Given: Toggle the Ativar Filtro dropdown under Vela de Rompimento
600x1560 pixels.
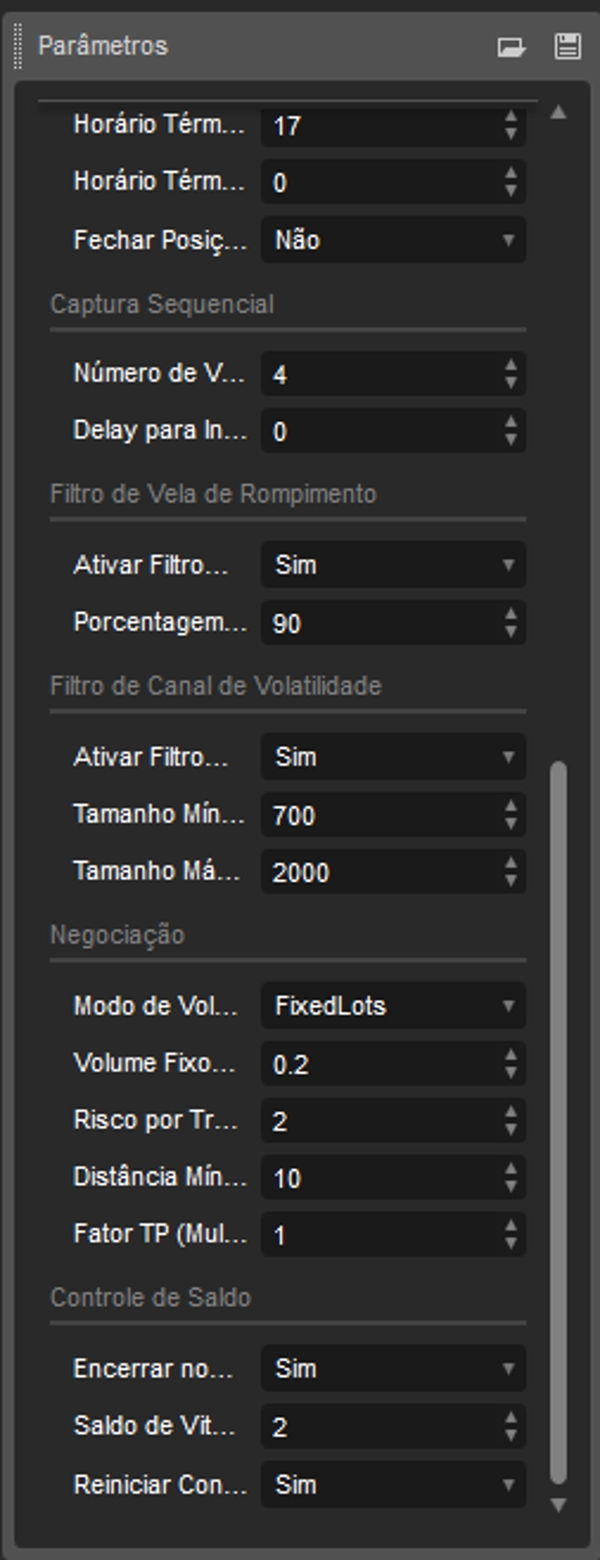Looking at the screenshot, I should 393,565.
